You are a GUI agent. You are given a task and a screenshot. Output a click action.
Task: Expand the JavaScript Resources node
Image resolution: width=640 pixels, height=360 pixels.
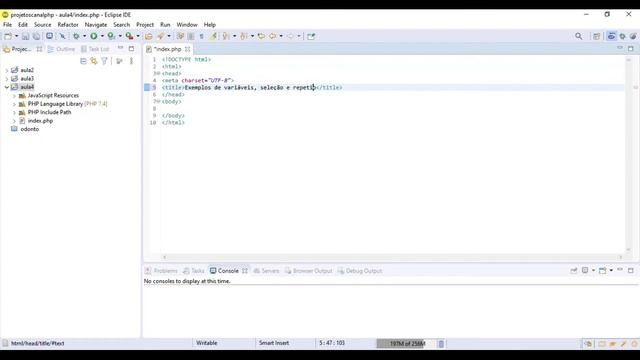pos(14,96)
